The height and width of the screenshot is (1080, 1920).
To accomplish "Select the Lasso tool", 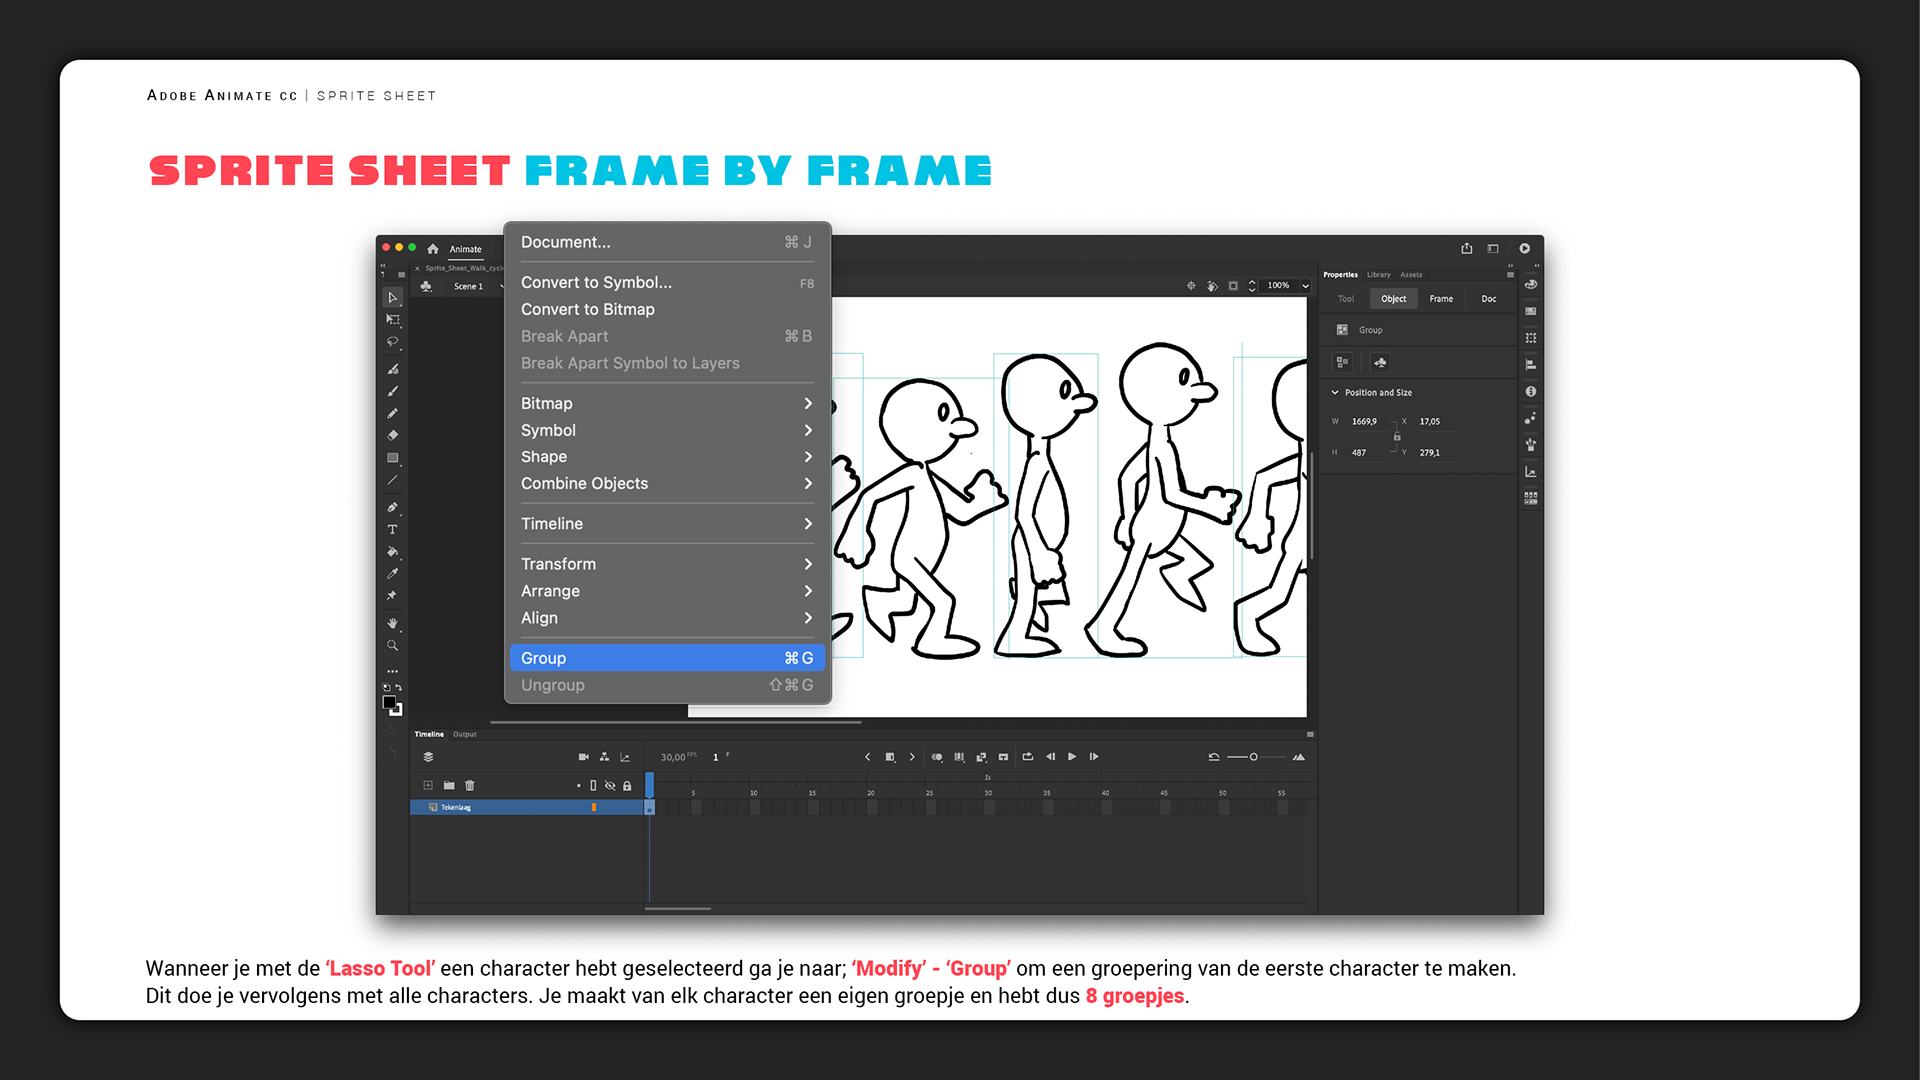I will pos(393,342).
